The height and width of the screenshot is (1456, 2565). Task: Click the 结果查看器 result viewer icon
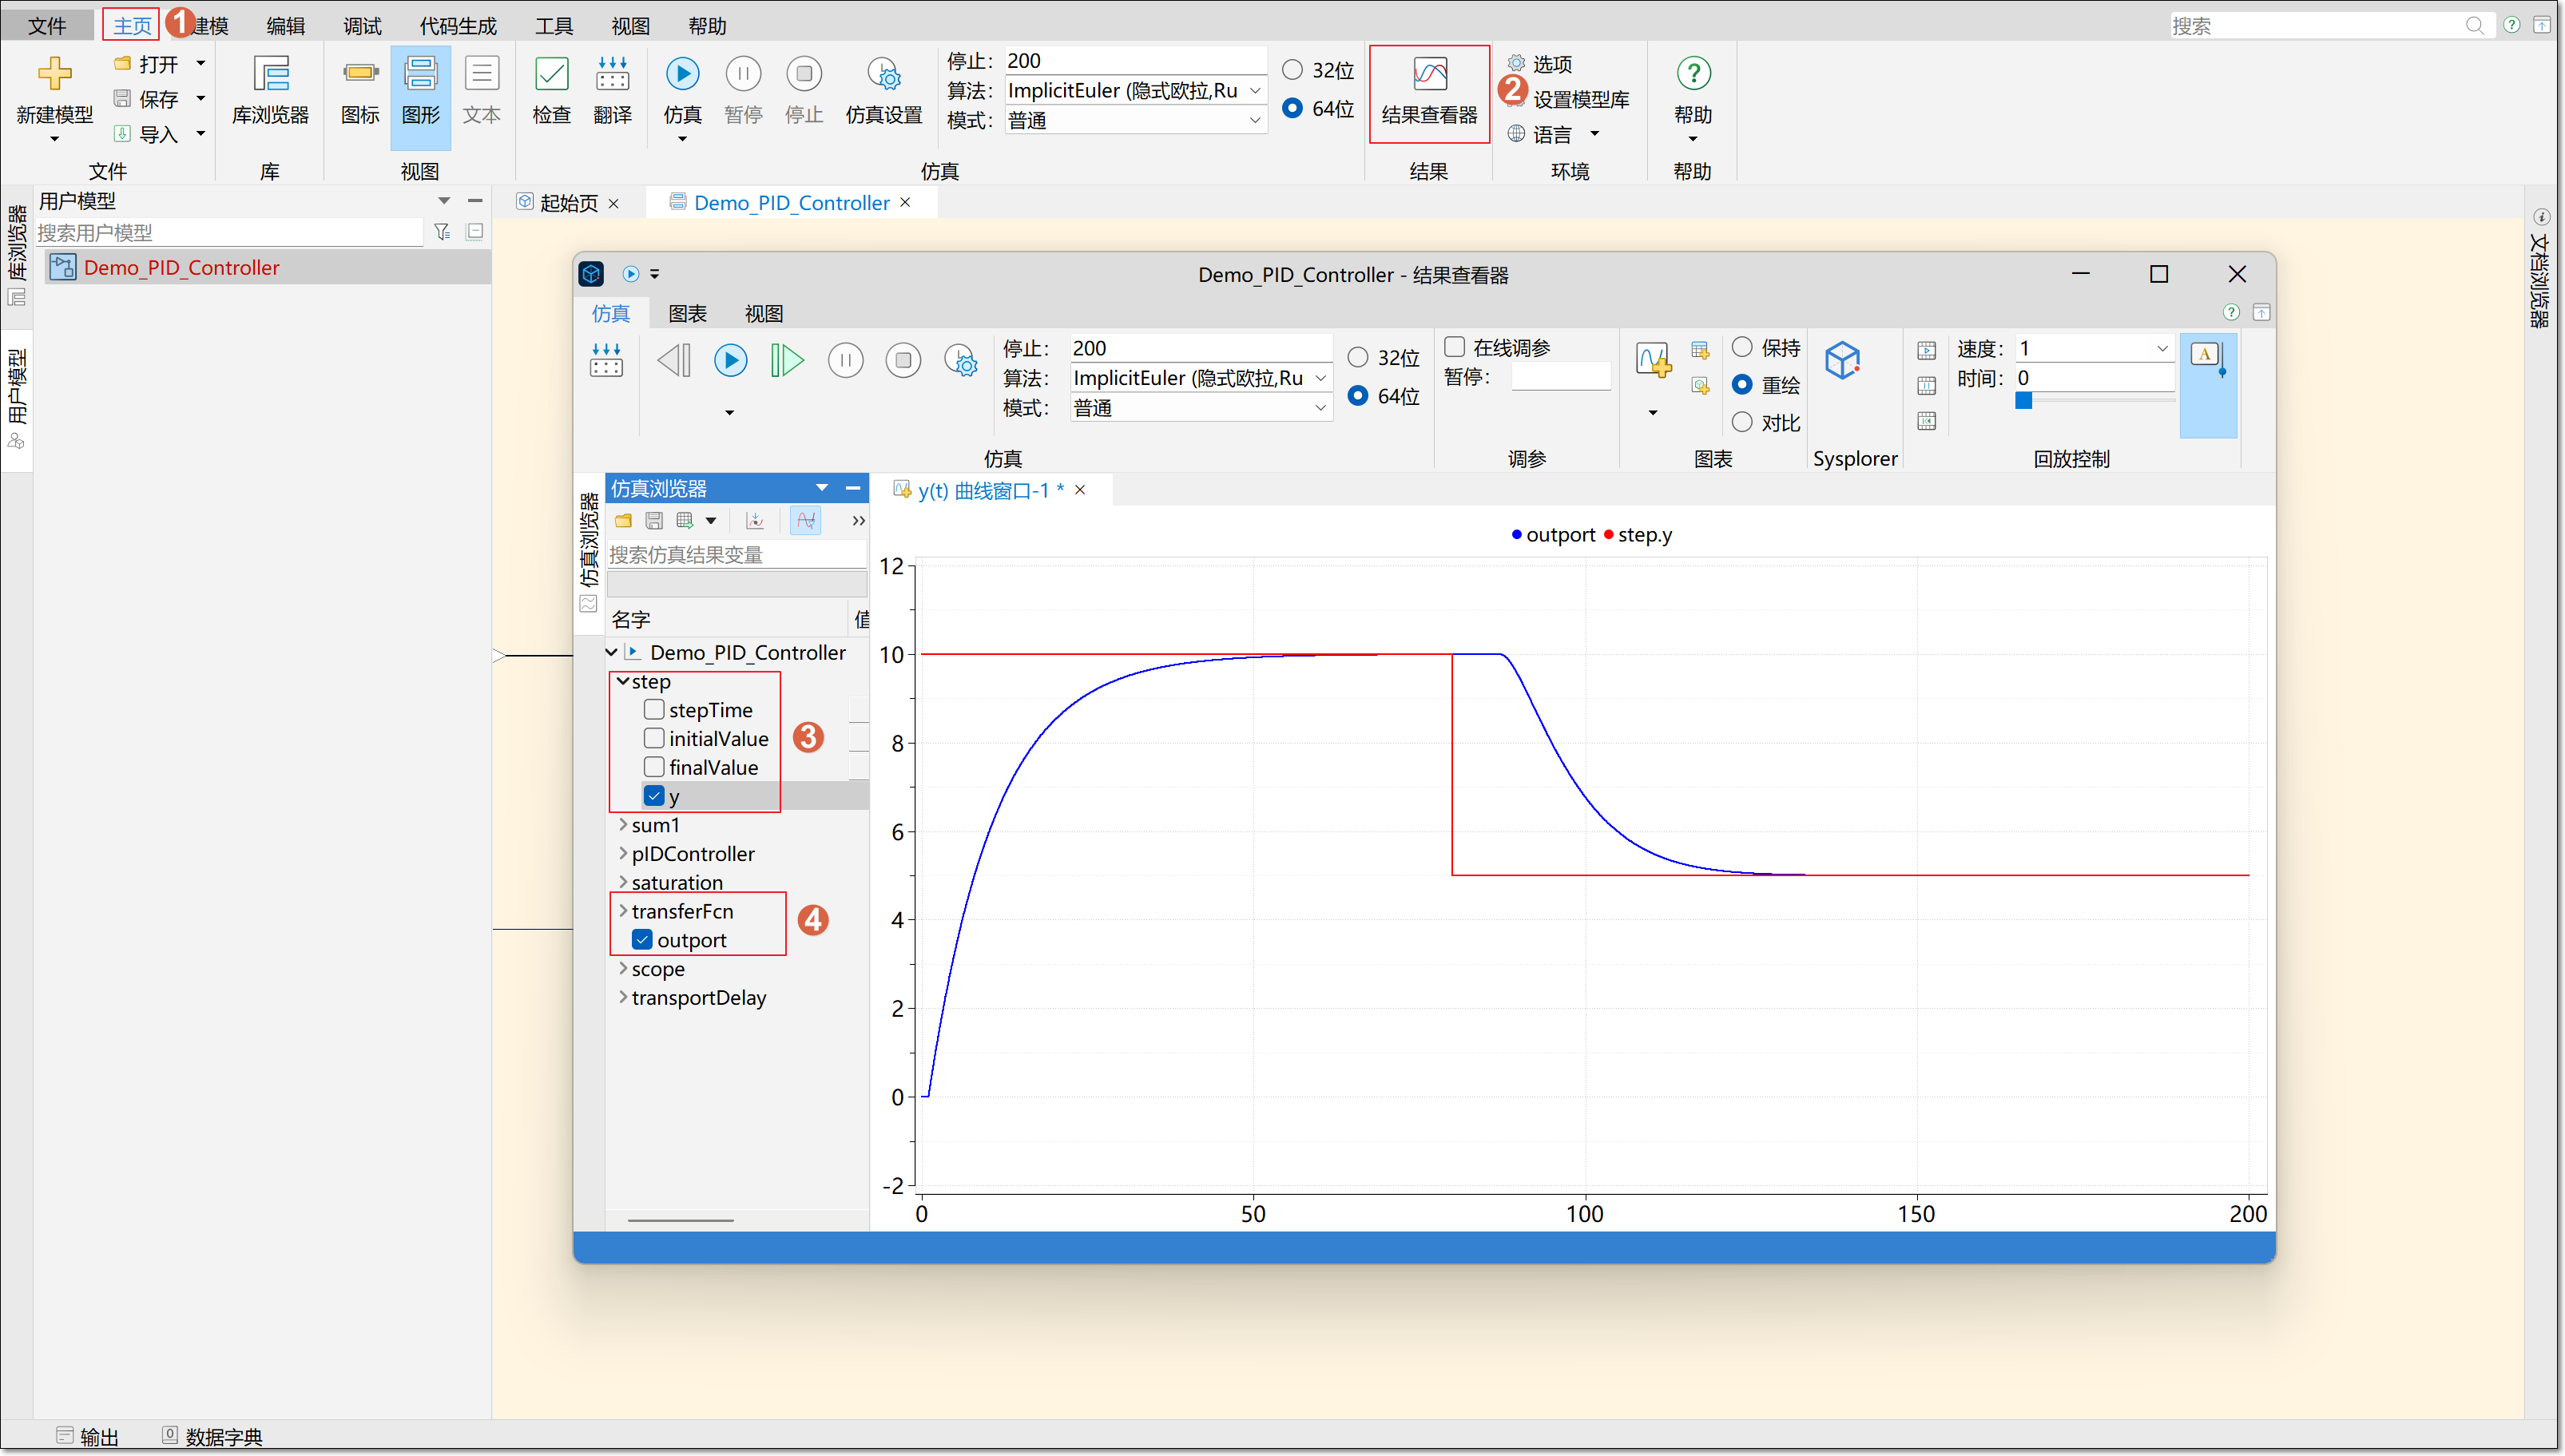tap(1429, 75)
